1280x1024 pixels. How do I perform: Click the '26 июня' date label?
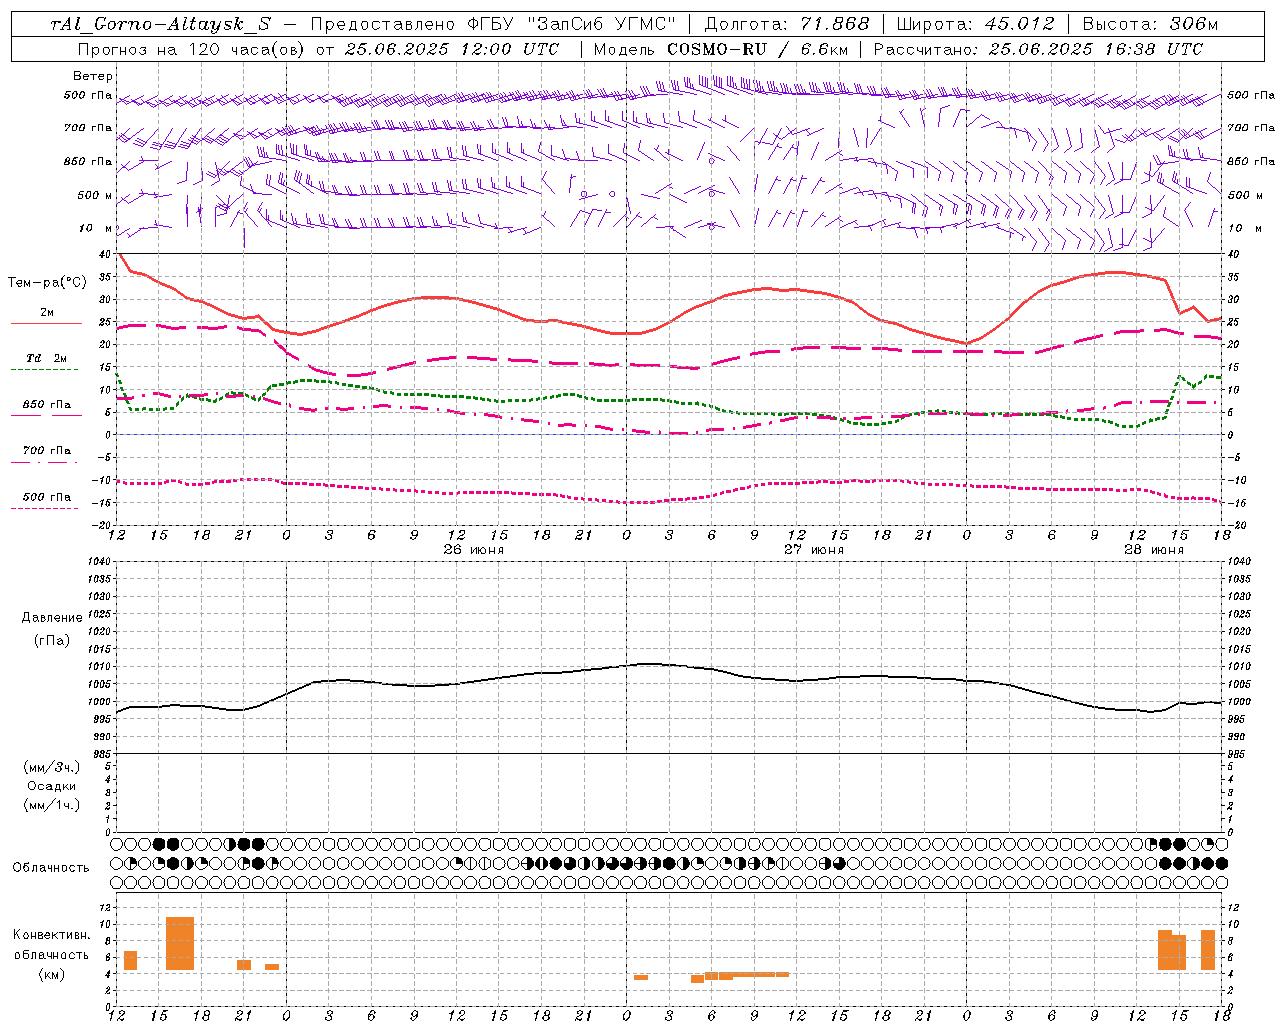coord(474,550)
